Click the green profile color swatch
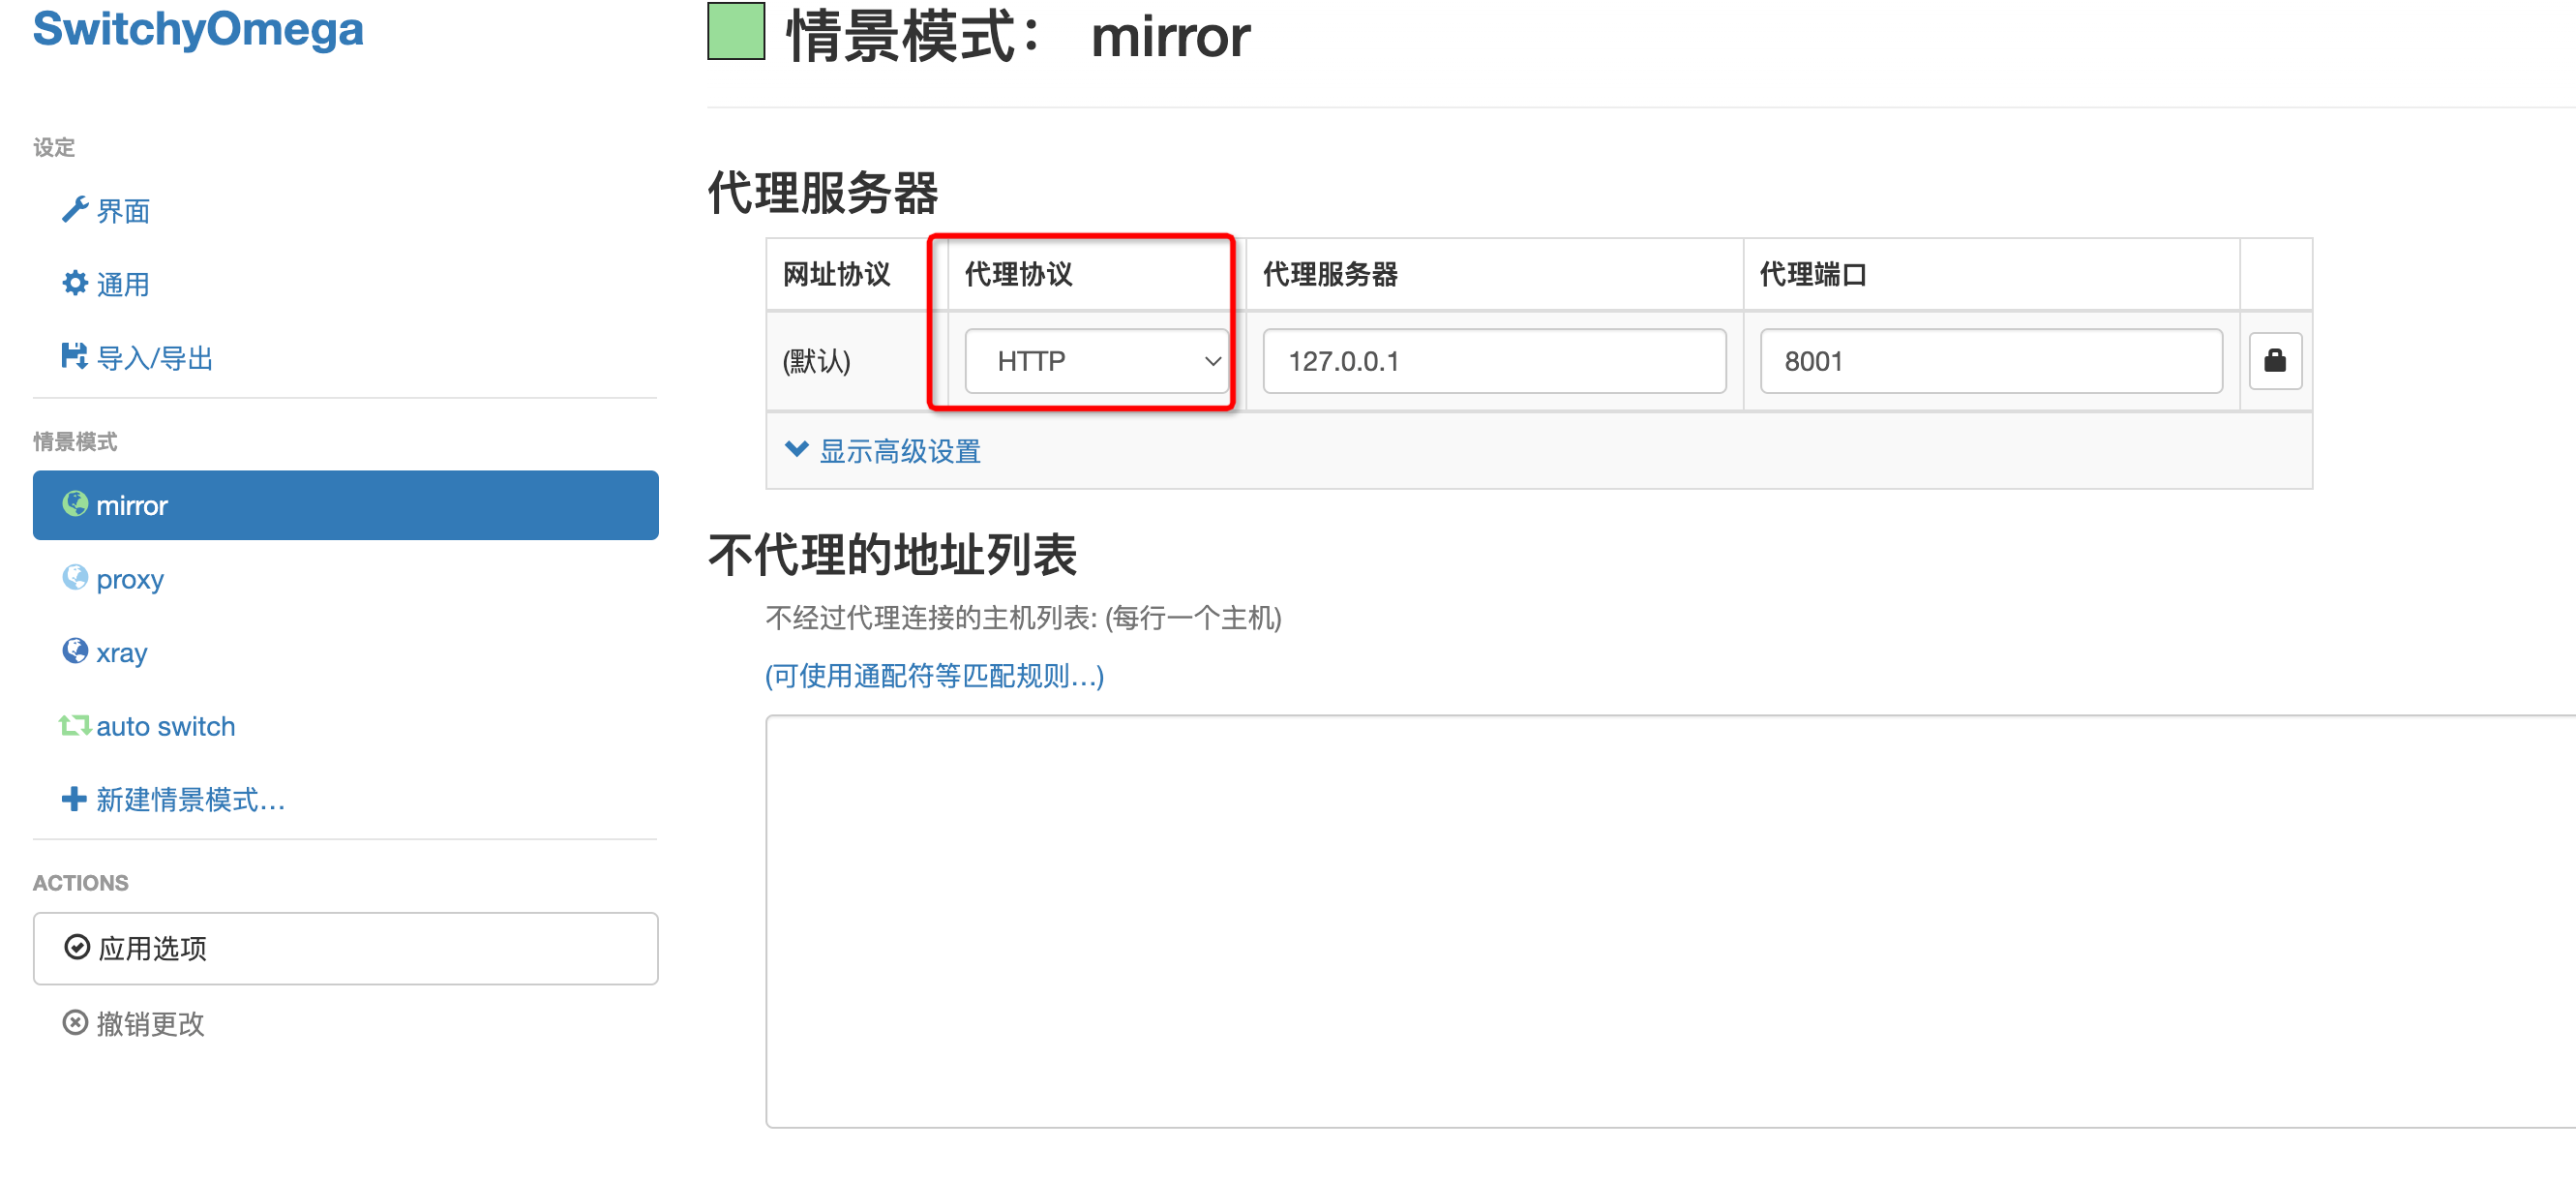This screenshot has width=2576, height=1181. click(x=736, y=32)
